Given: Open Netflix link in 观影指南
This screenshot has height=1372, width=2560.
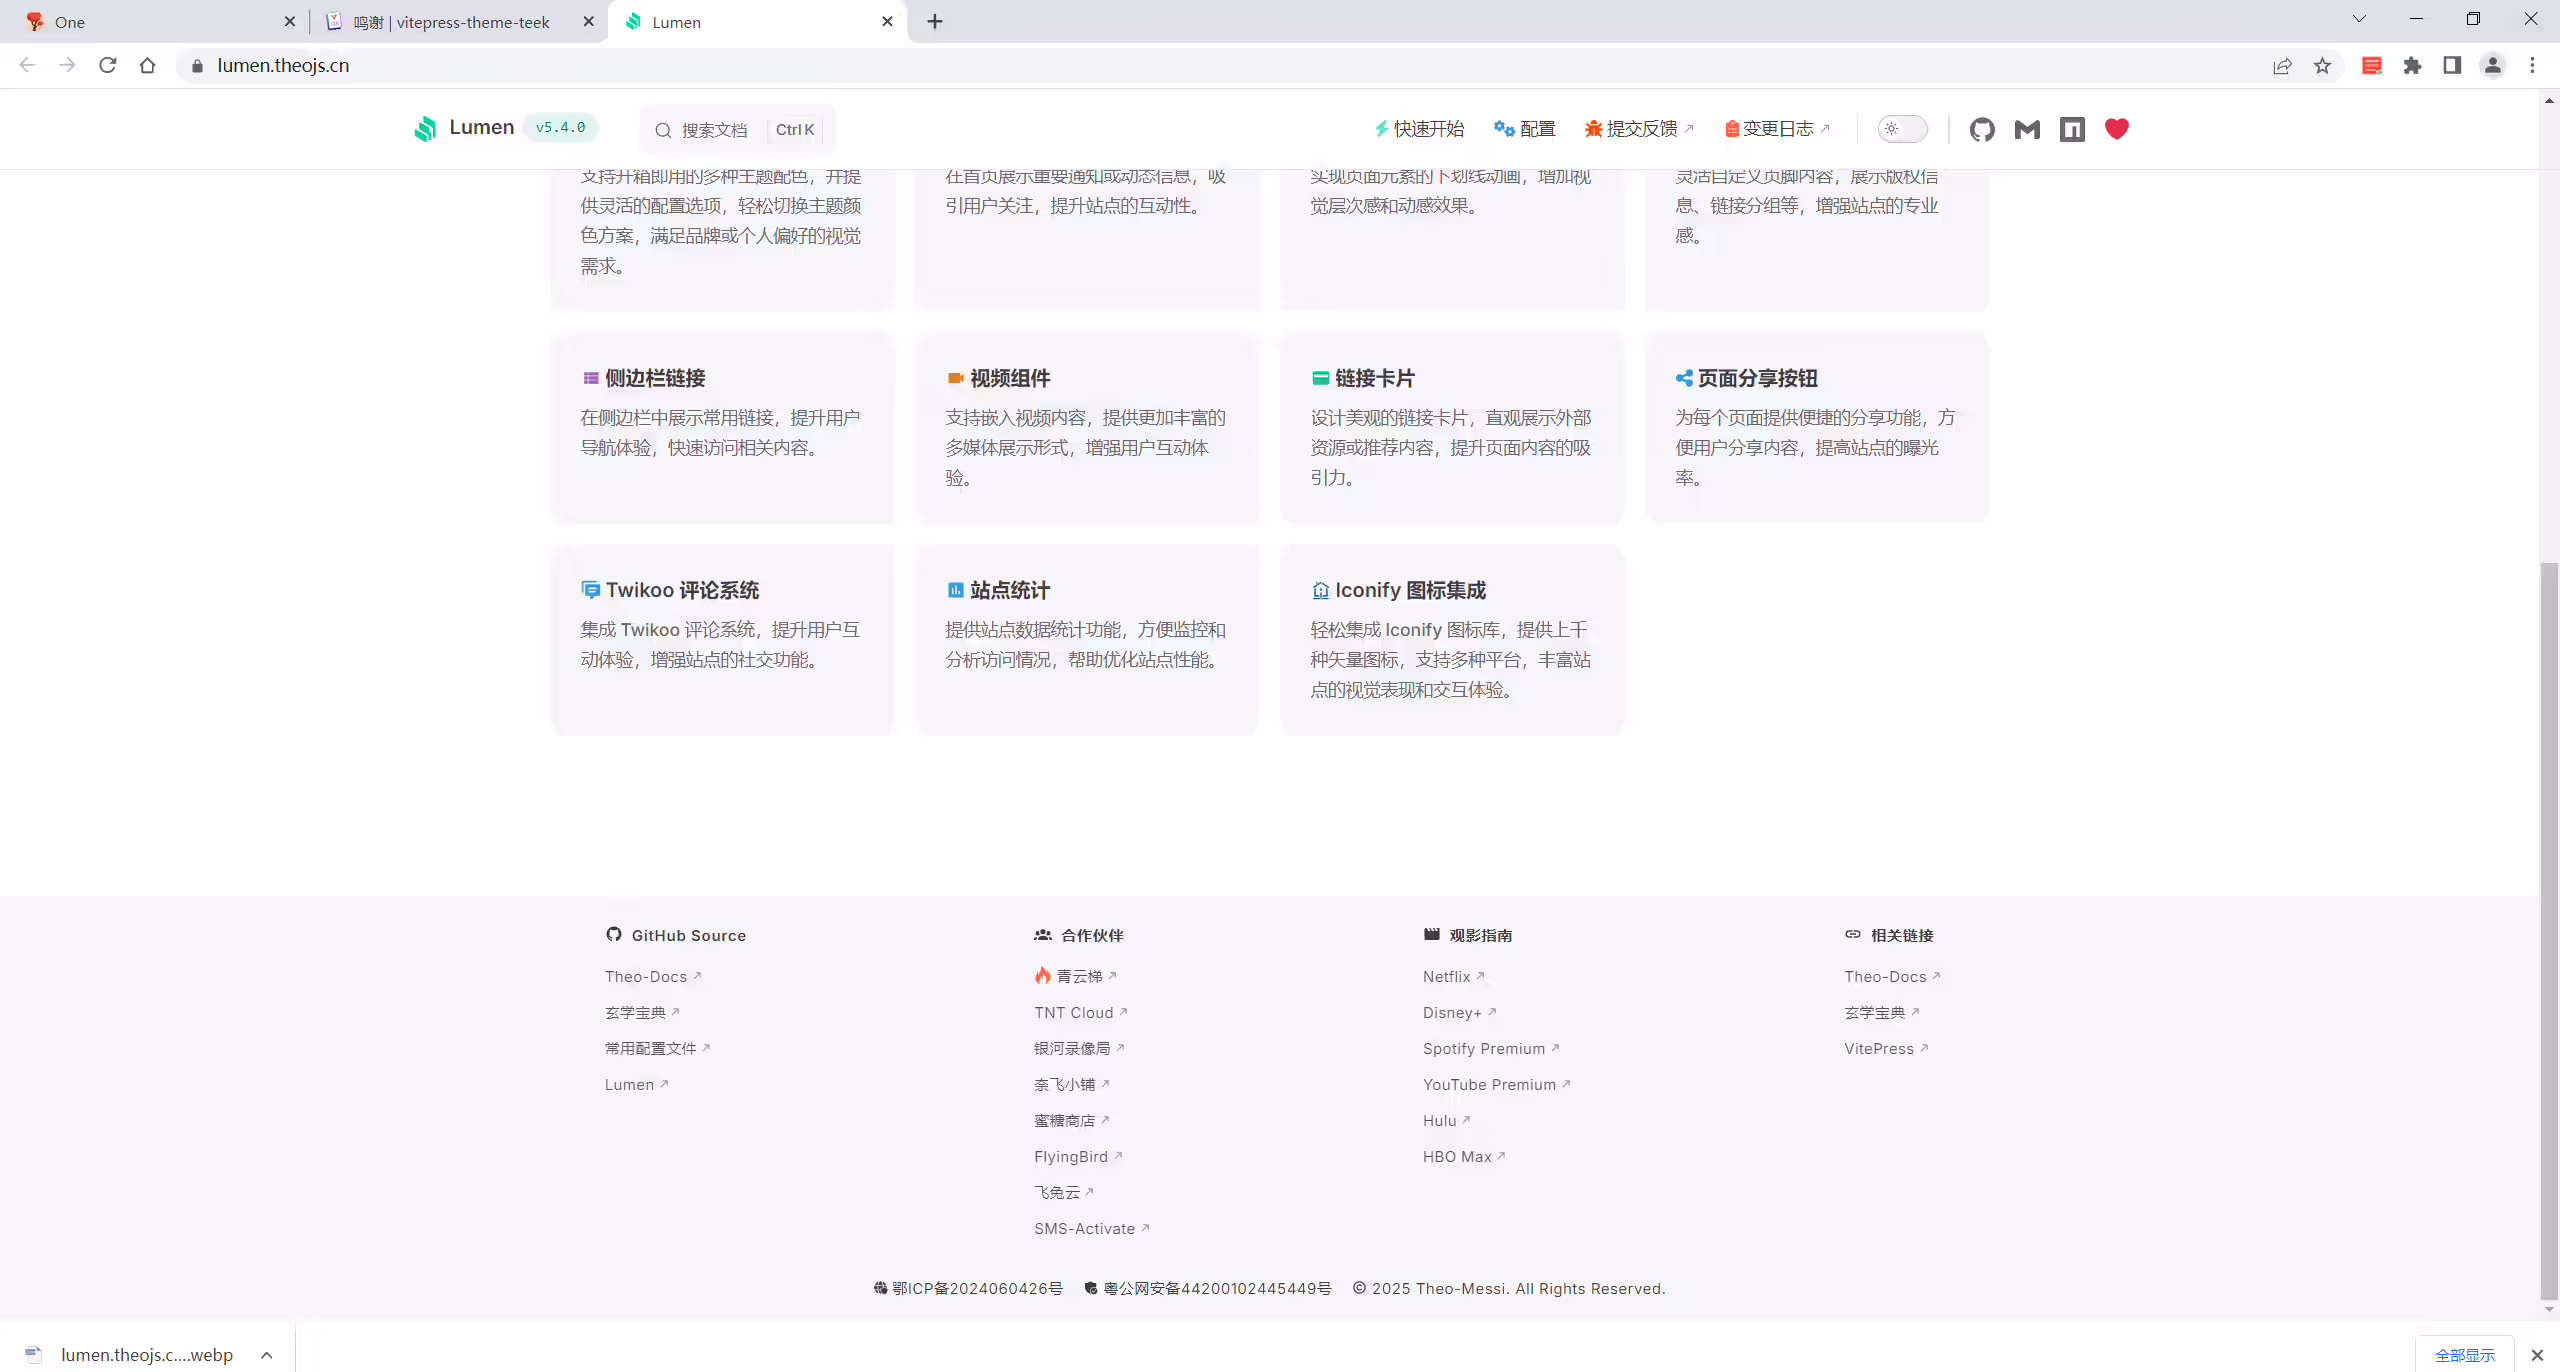Looking at the screenshot, I should (1454, 977).
